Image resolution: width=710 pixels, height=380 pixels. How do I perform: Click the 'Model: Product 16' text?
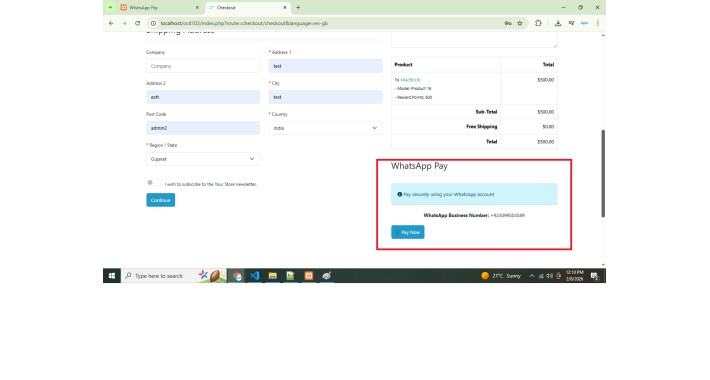413,89
